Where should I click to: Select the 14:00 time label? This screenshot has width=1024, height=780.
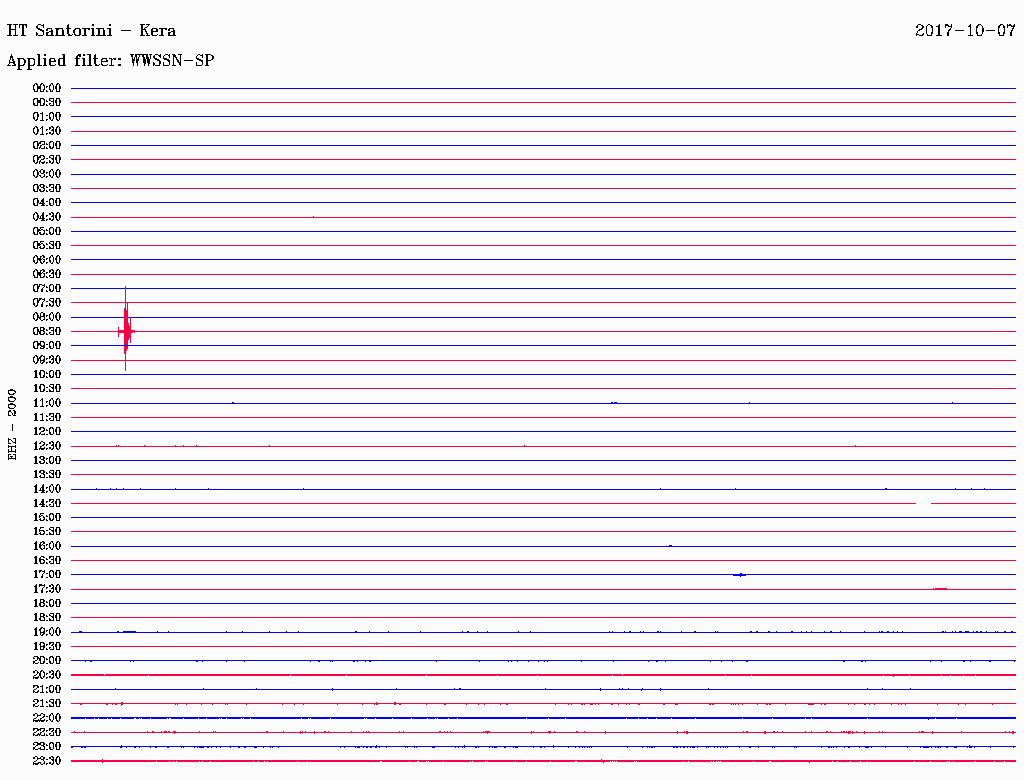(47, 489)
